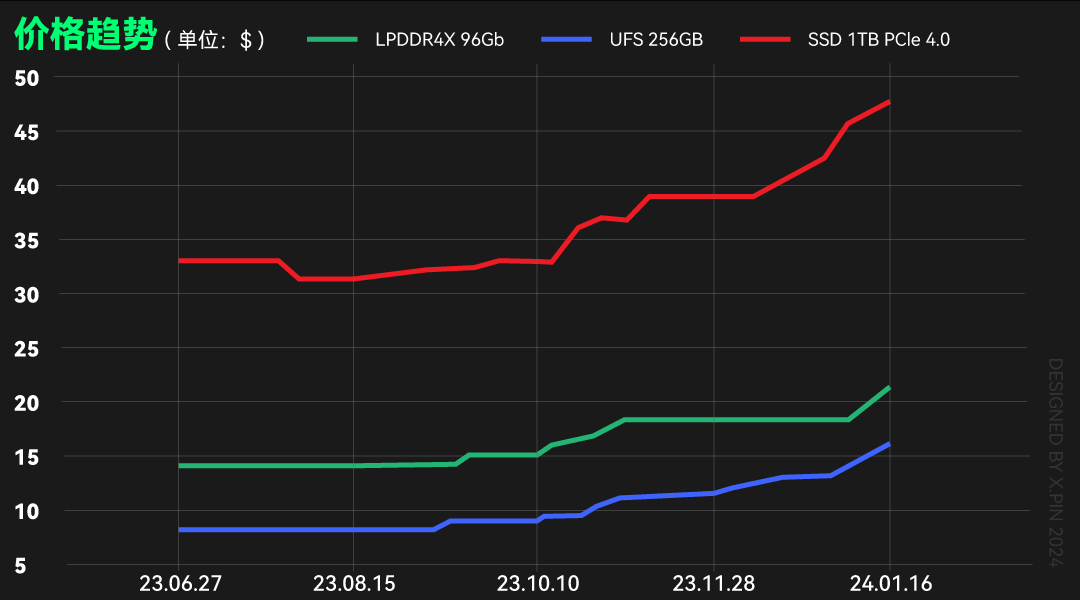Select the UFS 256GB legend label
The height and width of the screenshot is (600, 1080).
[656, 40]
